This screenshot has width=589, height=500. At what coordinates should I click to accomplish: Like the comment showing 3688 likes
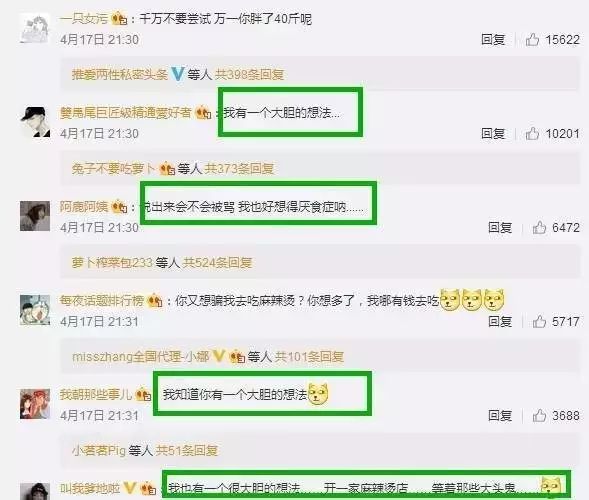click(539, 415)
